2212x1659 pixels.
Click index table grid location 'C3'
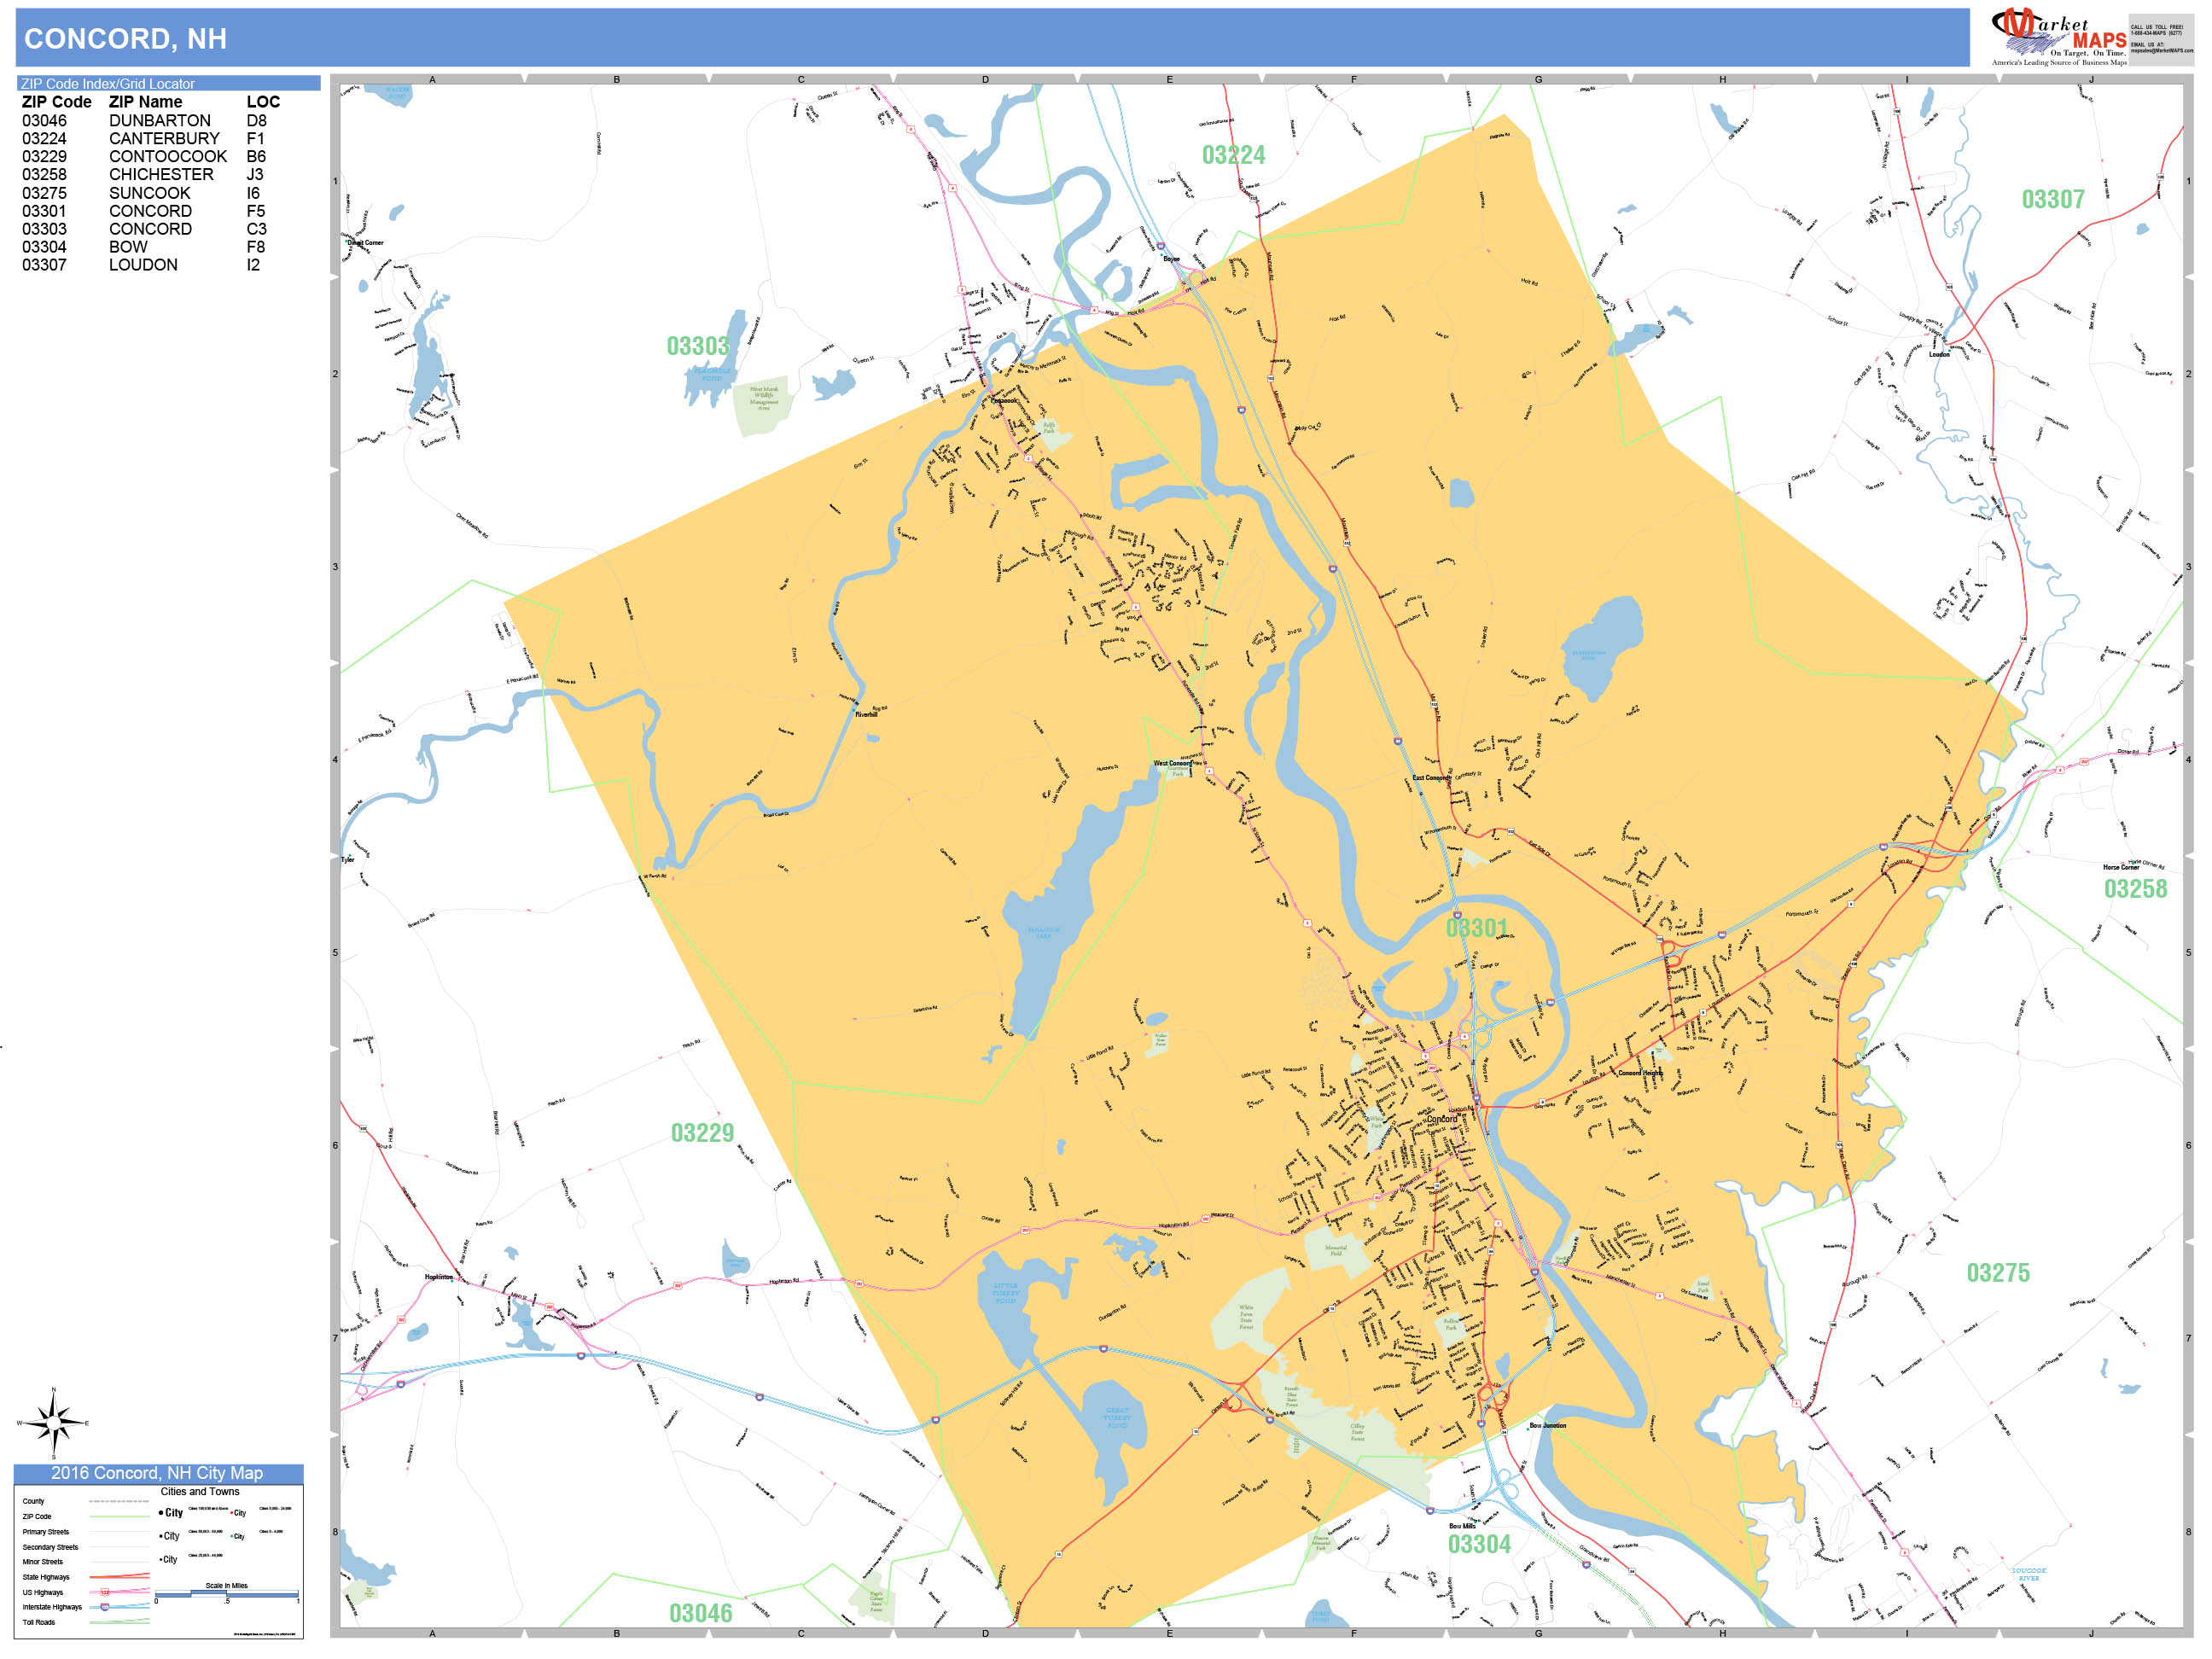pos(256,229)
